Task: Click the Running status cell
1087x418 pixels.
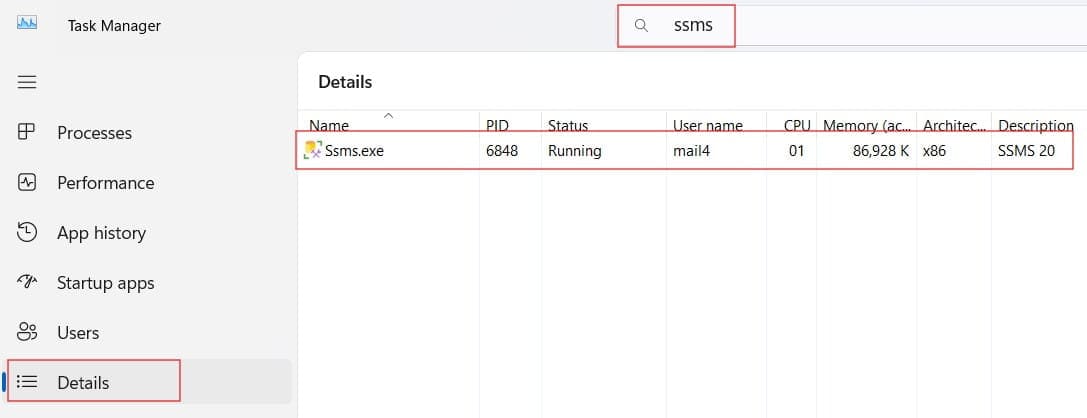Action: 575,150
